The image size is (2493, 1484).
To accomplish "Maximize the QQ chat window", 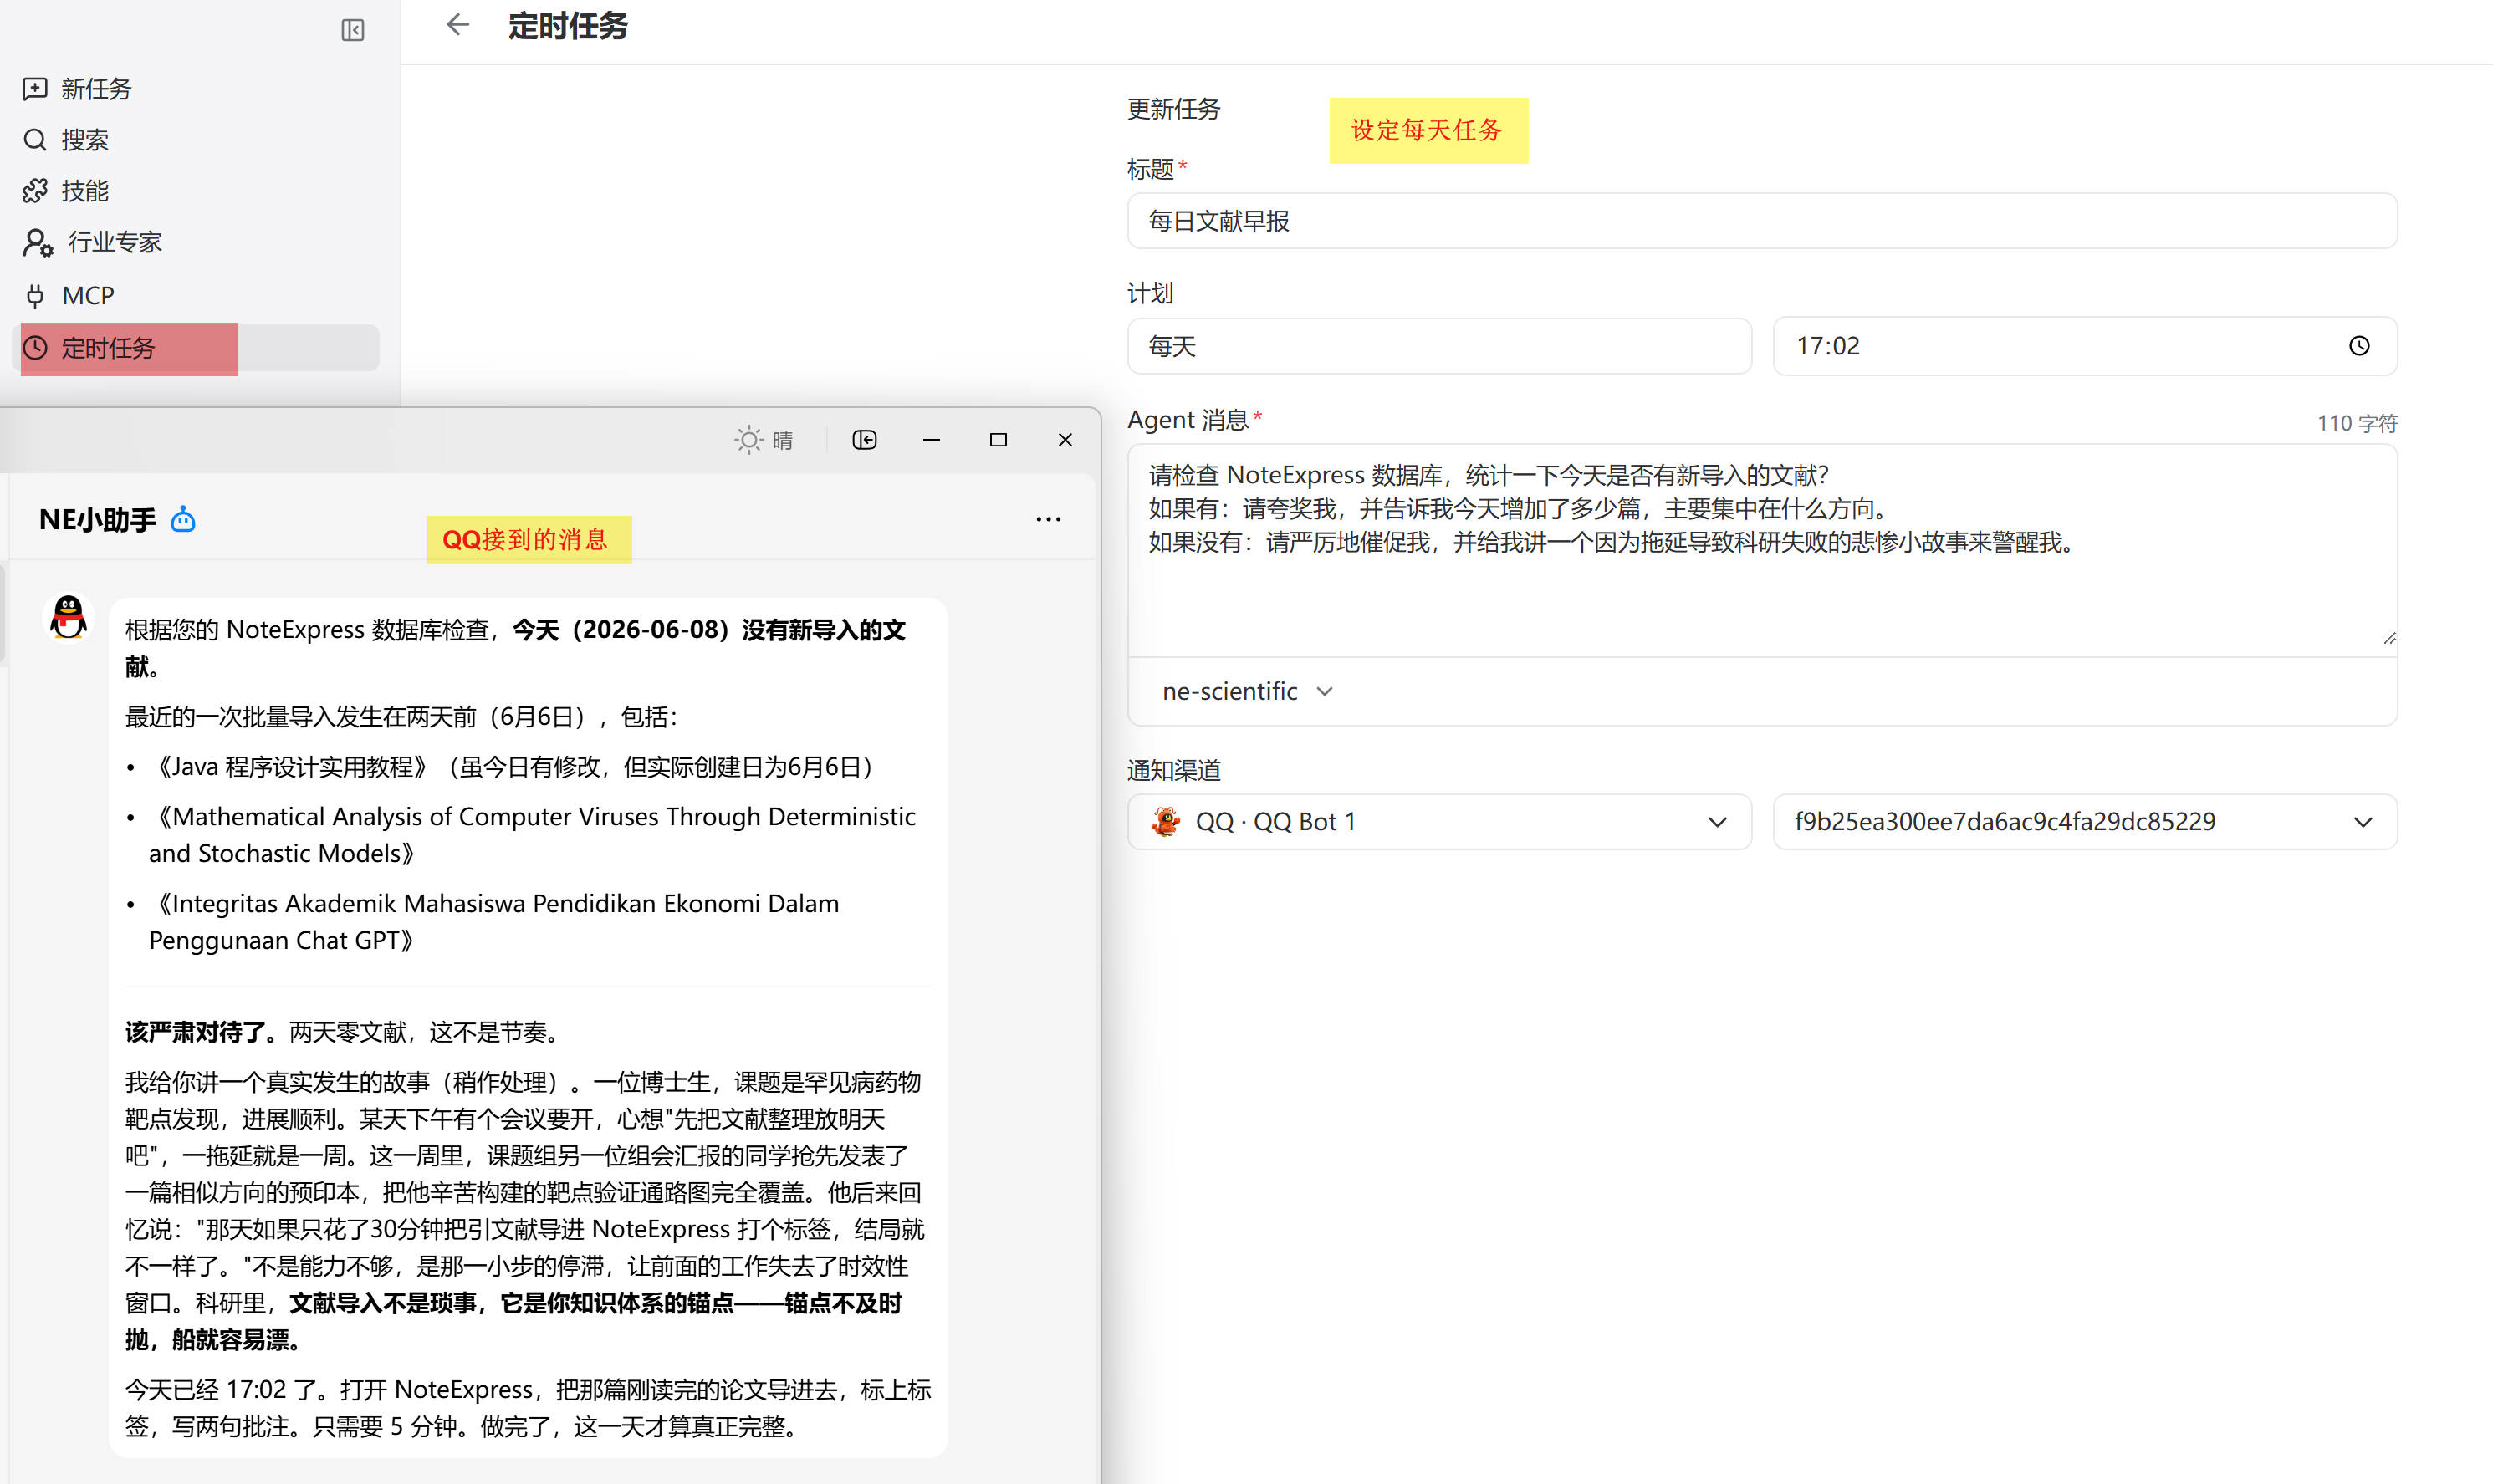I will pyautogui.click(x=998, y=440).
